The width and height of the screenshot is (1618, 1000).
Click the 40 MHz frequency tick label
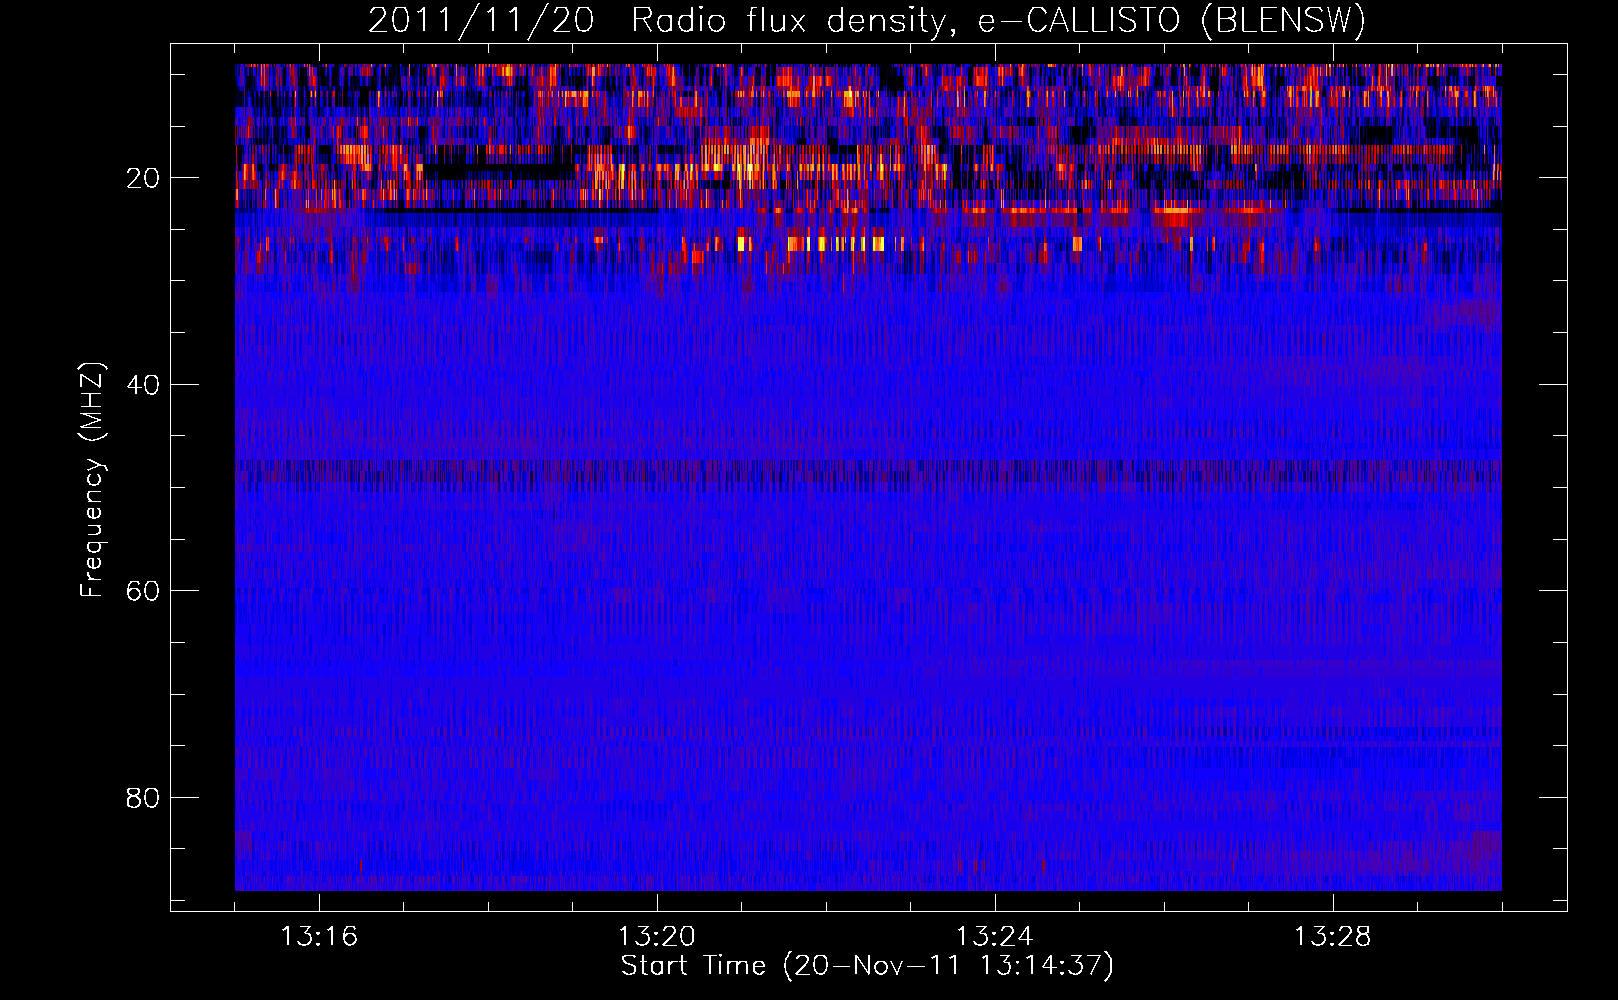(144, 385)
